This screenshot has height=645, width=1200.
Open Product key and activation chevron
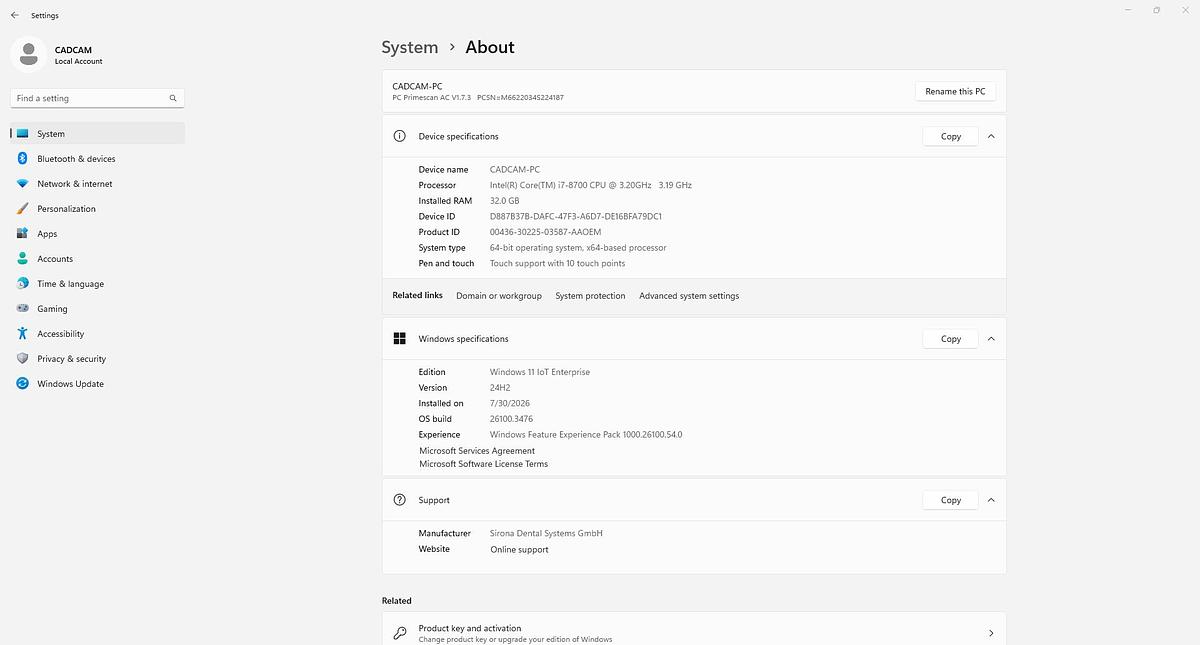991,633
